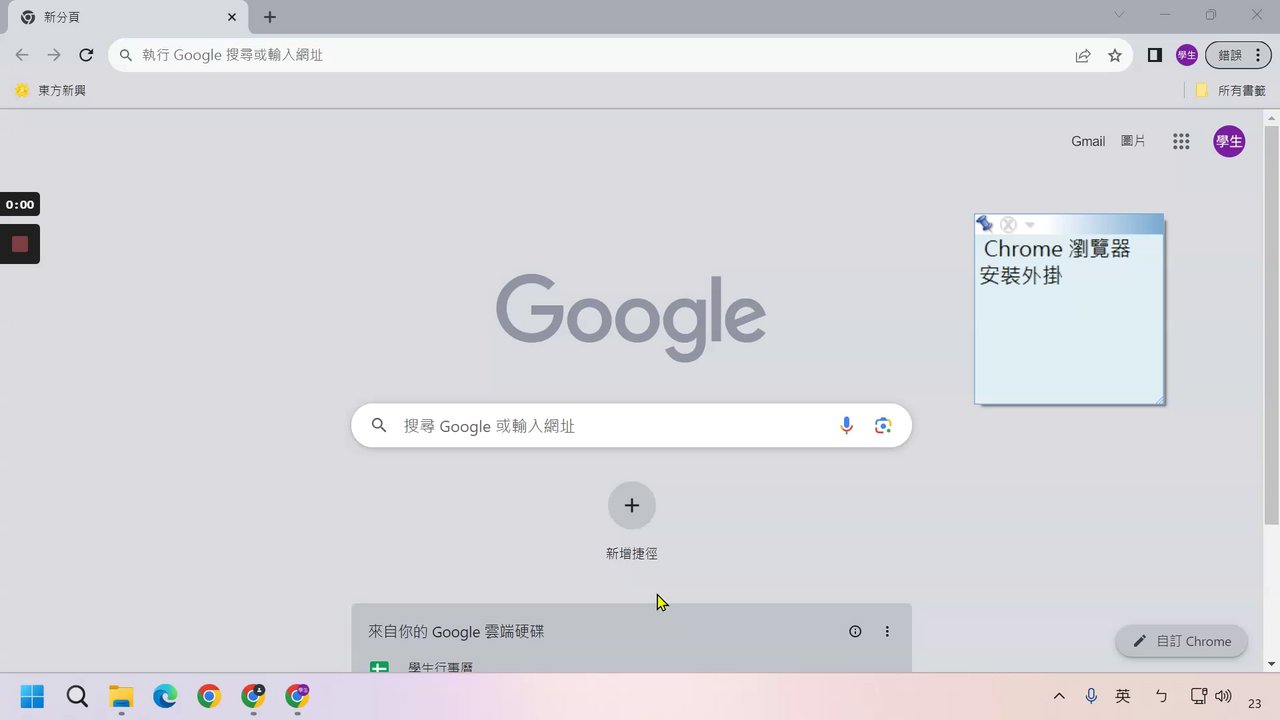Image resolution: width=1280 pixels, height=720 pixels.
Task: Open File Explorer from taskbar
Action: pyautogui.click(x=121, y=696)
